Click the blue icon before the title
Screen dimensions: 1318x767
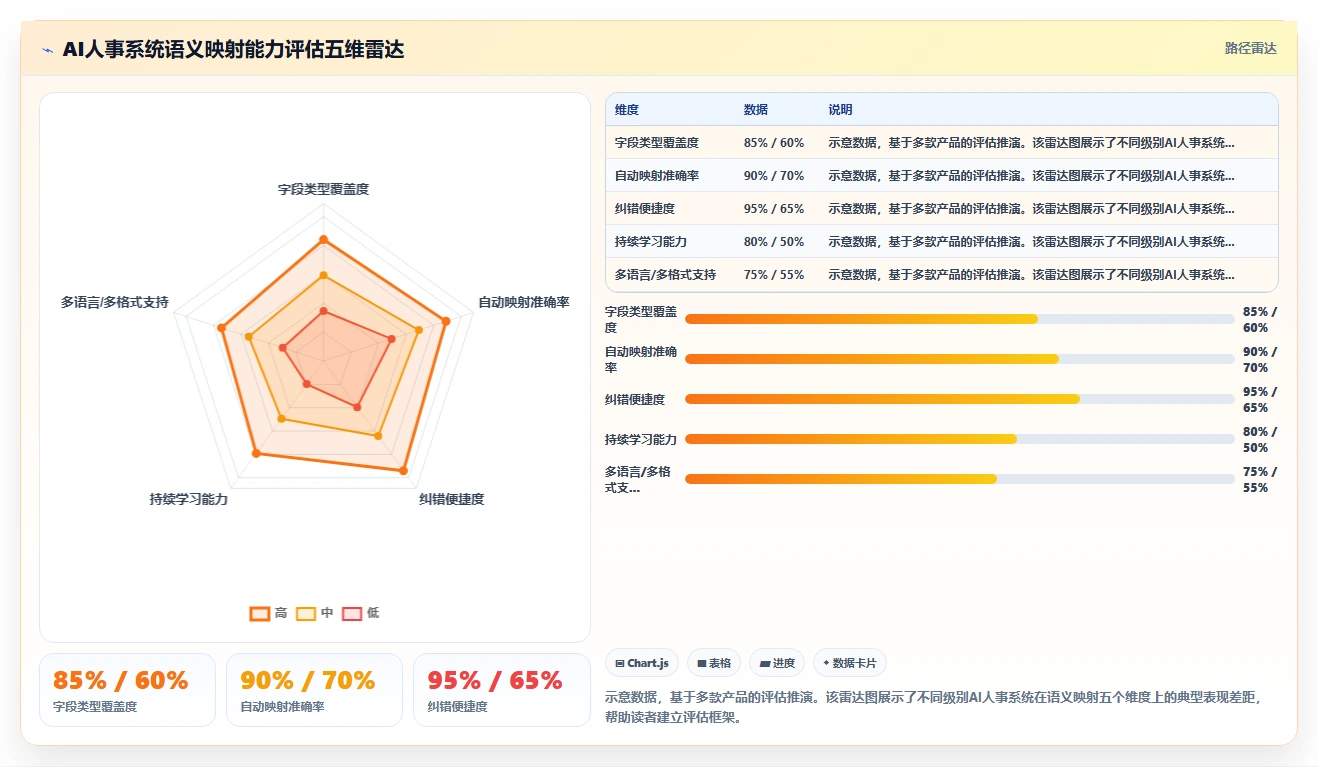(48, 49)
